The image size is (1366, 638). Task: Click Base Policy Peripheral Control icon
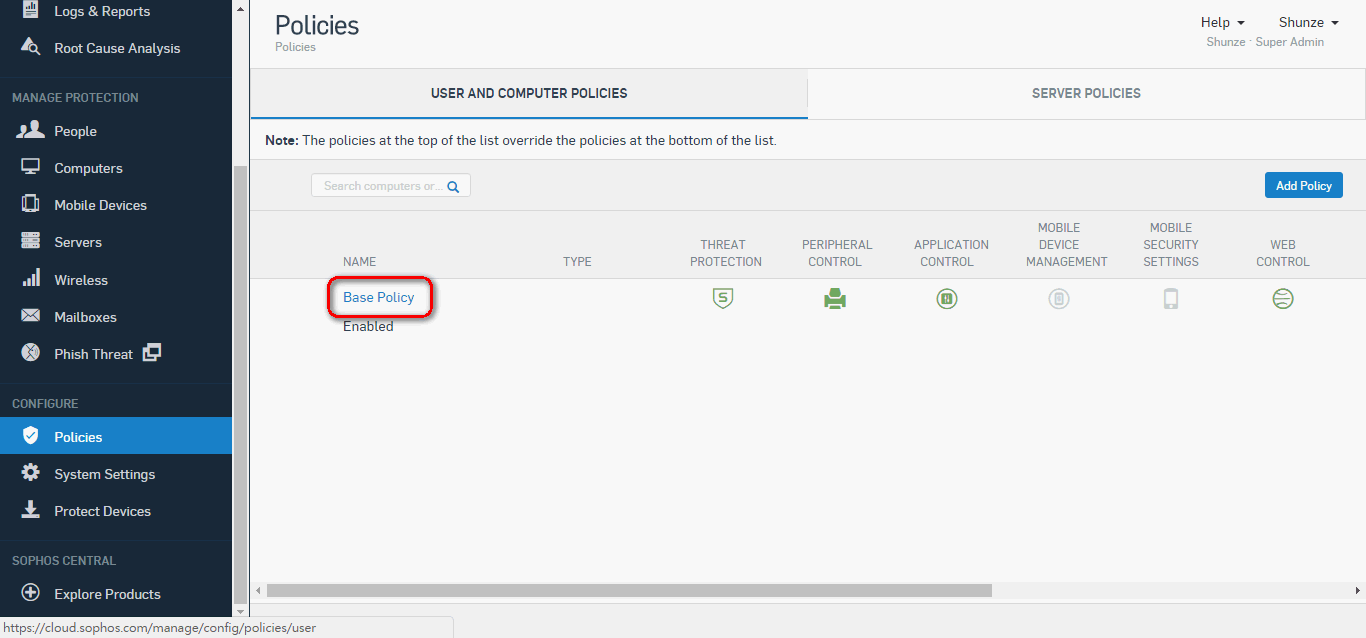pyautogui.click(x=835, y=298)
